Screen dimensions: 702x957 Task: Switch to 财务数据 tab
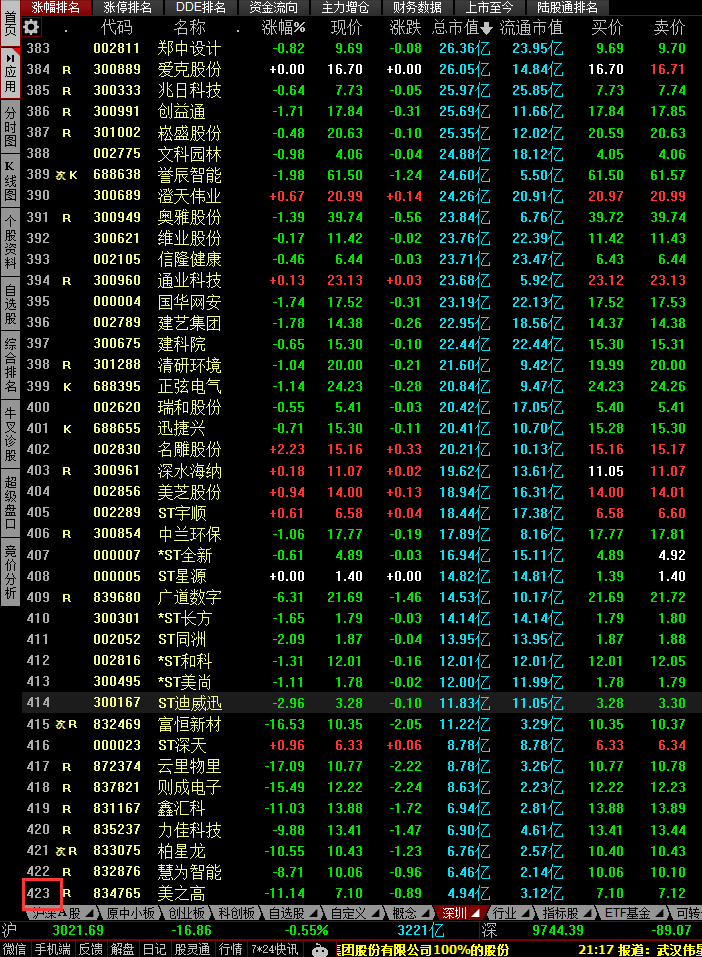point(418,7)
